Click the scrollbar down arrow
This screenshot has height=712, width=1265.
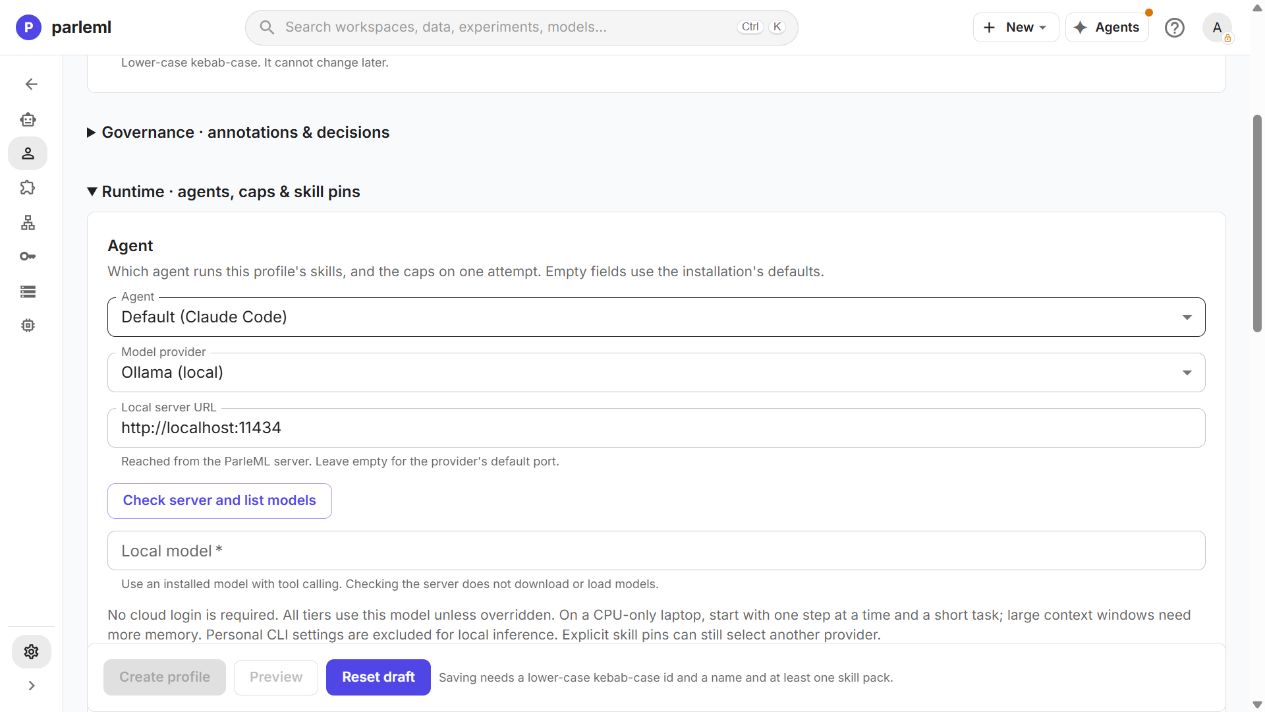pos(1257,704)
